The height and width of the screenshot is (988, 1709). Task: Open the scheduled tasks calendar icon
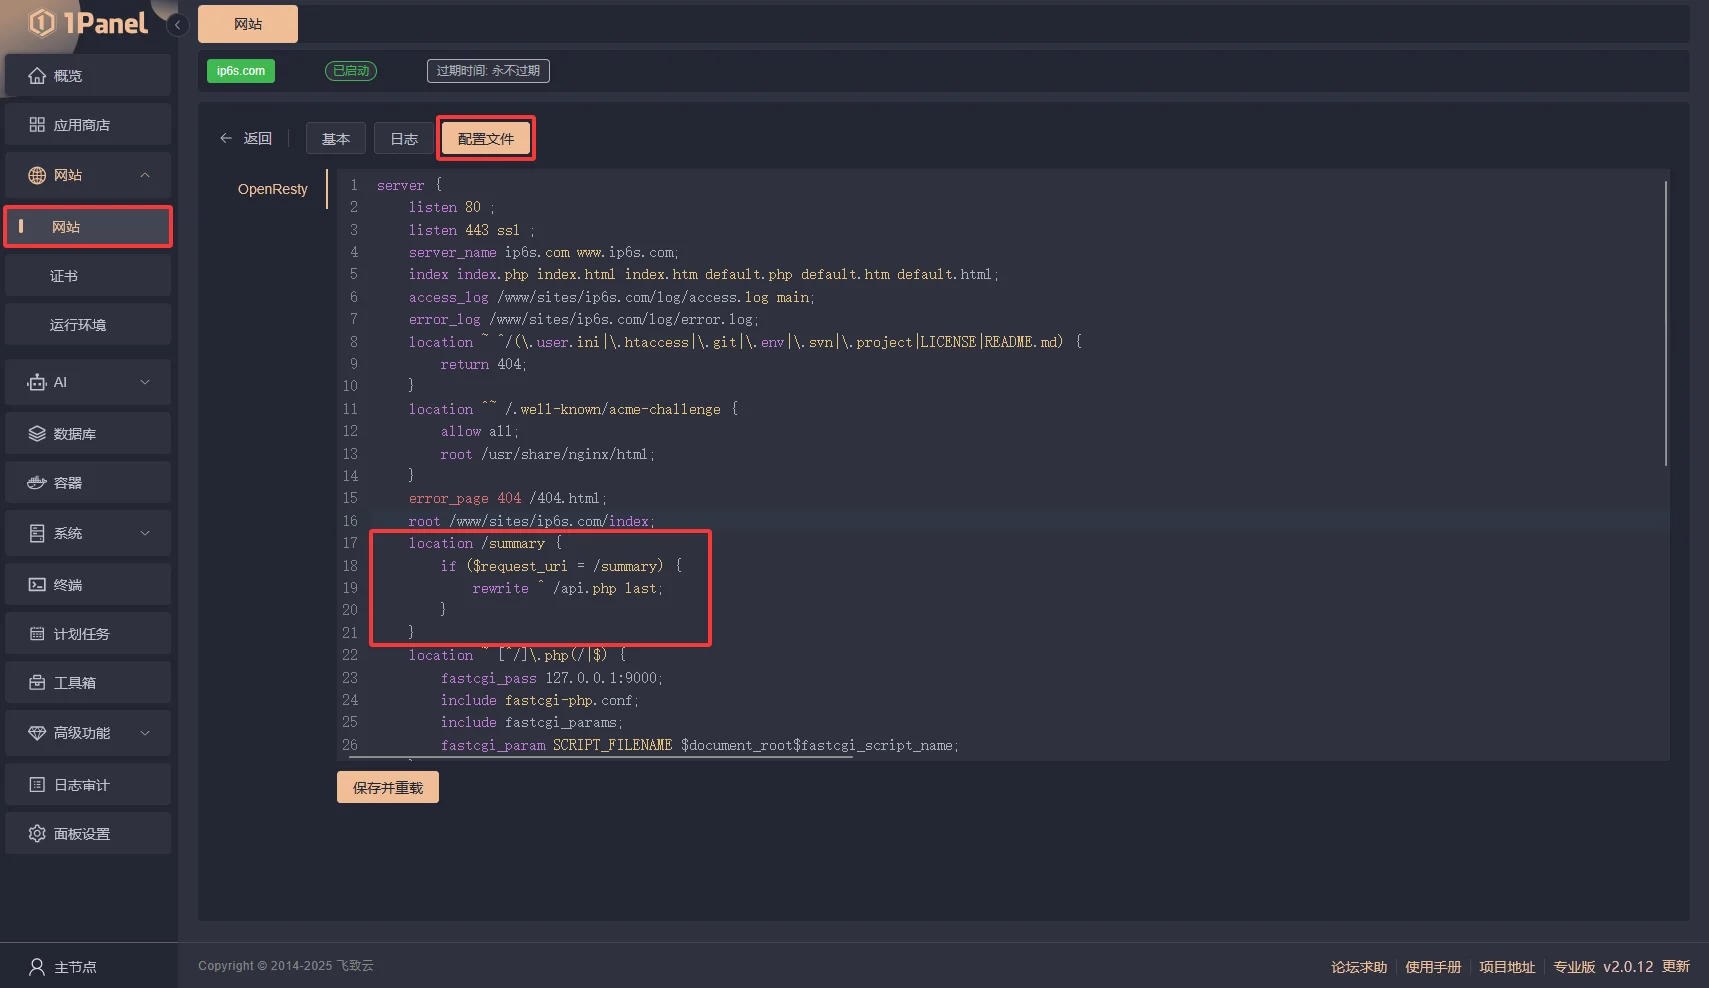37,634
